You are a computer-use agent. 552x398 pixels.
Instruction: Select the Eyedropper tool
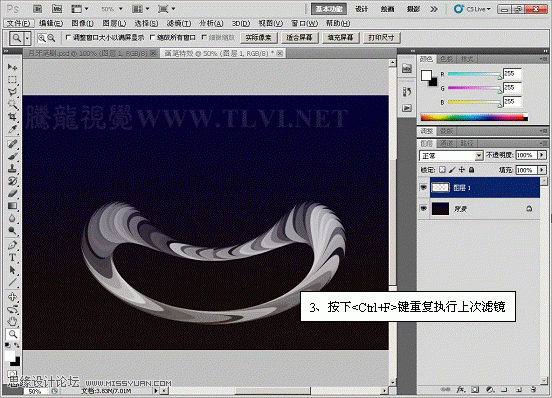pos(12,129)
